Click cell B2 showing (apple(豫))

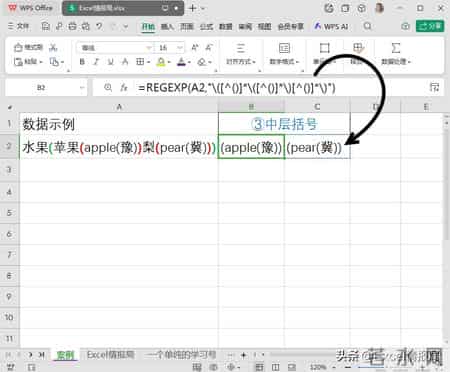pos(251,147)
